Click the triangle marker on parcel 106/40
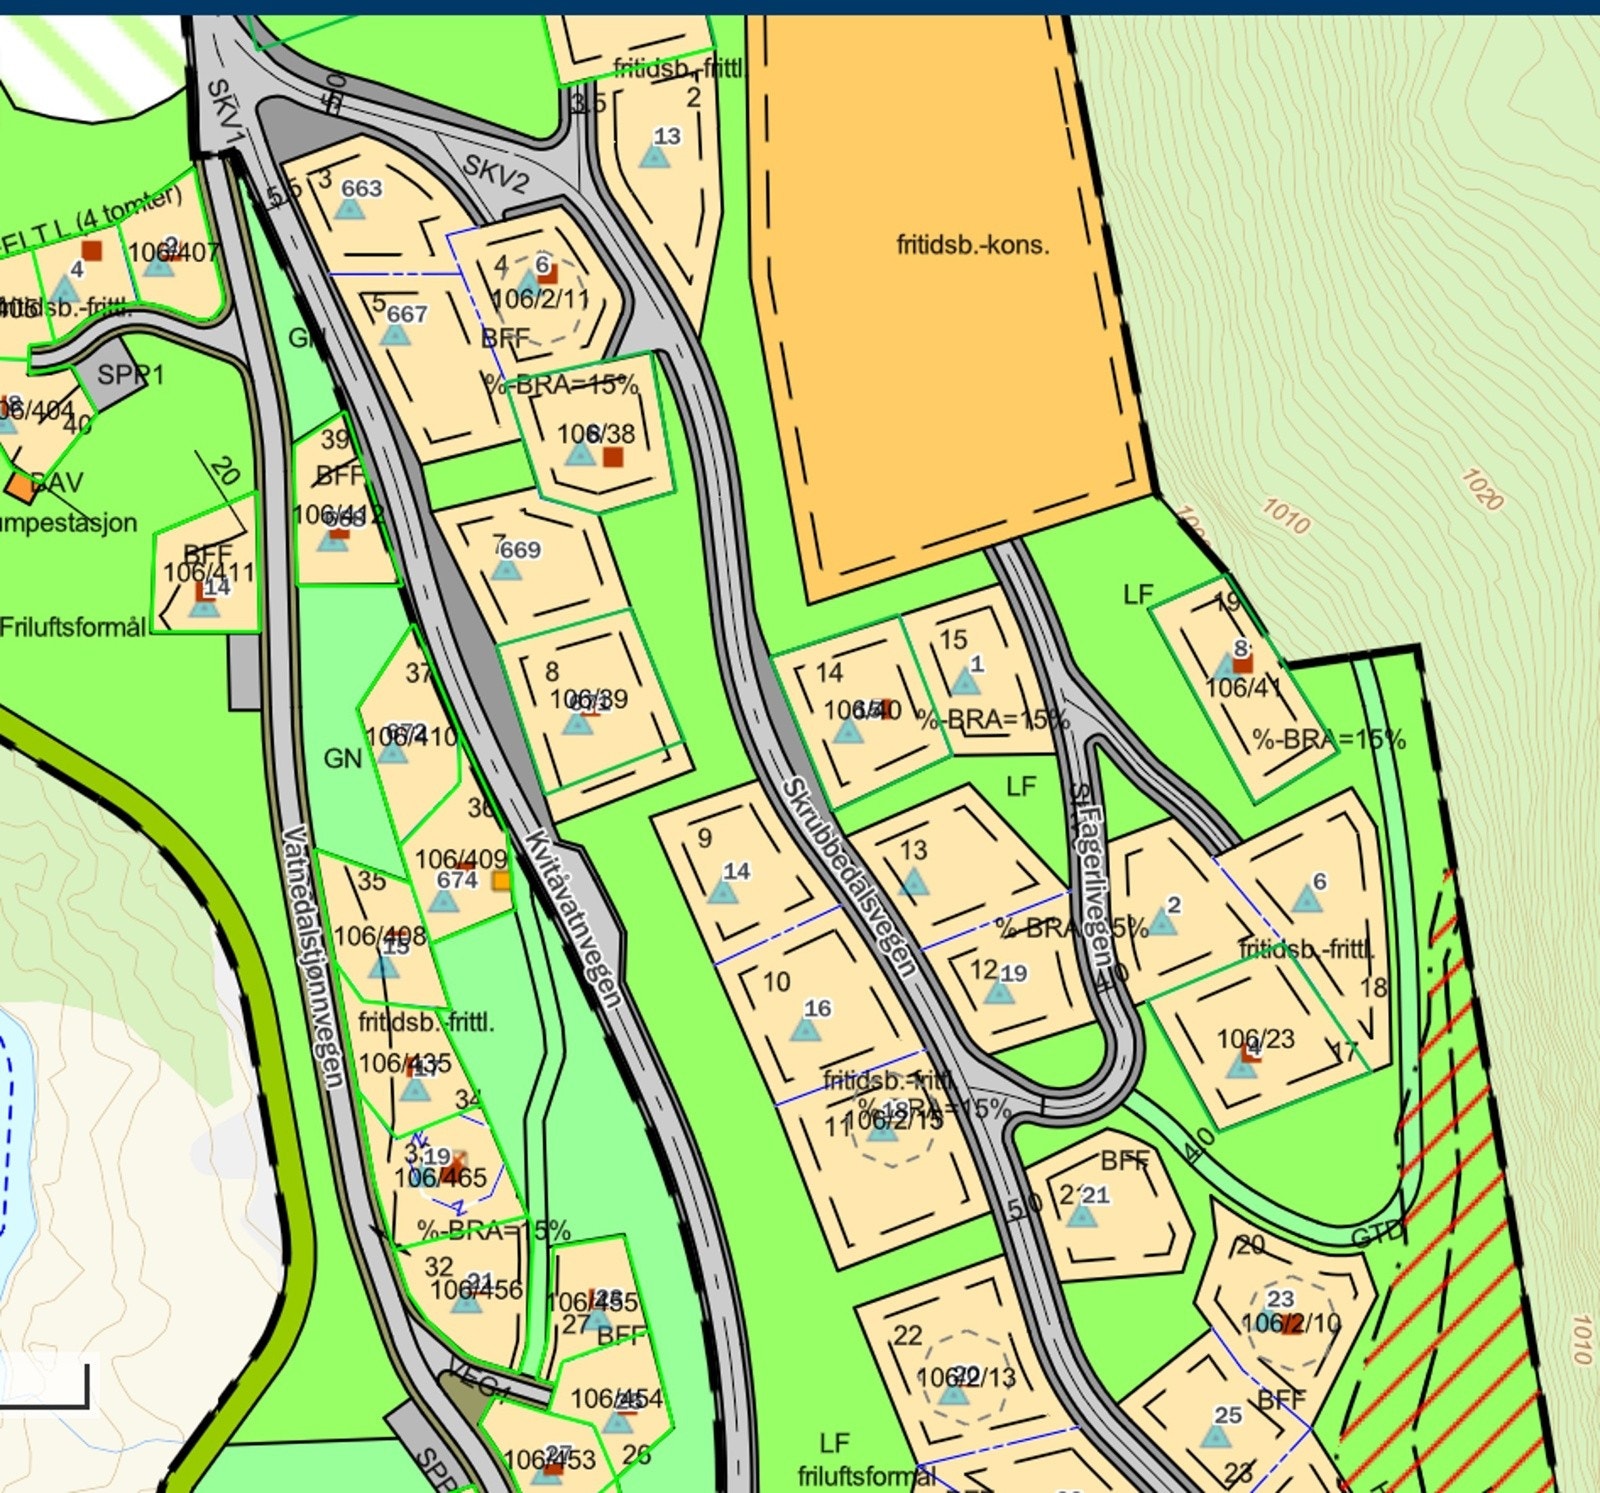Image resolution: width=1600 pixels, height=1493 pixels. pyautogui.click(x=847, y=731)
